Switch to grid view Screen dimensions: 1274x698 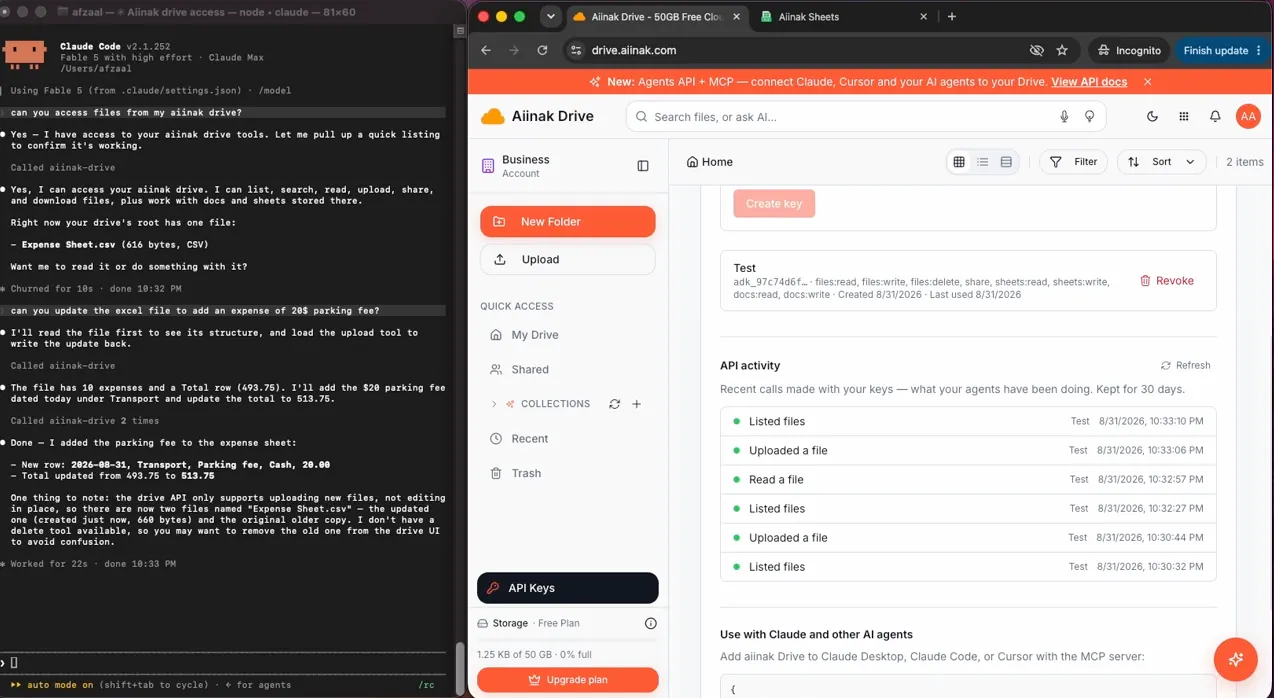pyautogui.click(x=959, y=162)
